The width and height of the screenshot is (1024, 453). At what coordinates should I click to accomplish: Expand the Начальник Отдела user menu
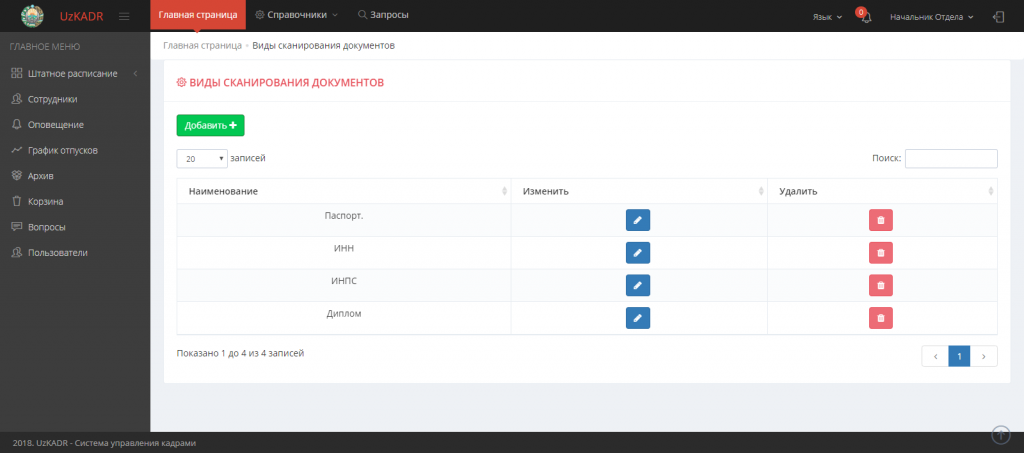point(931,16)
